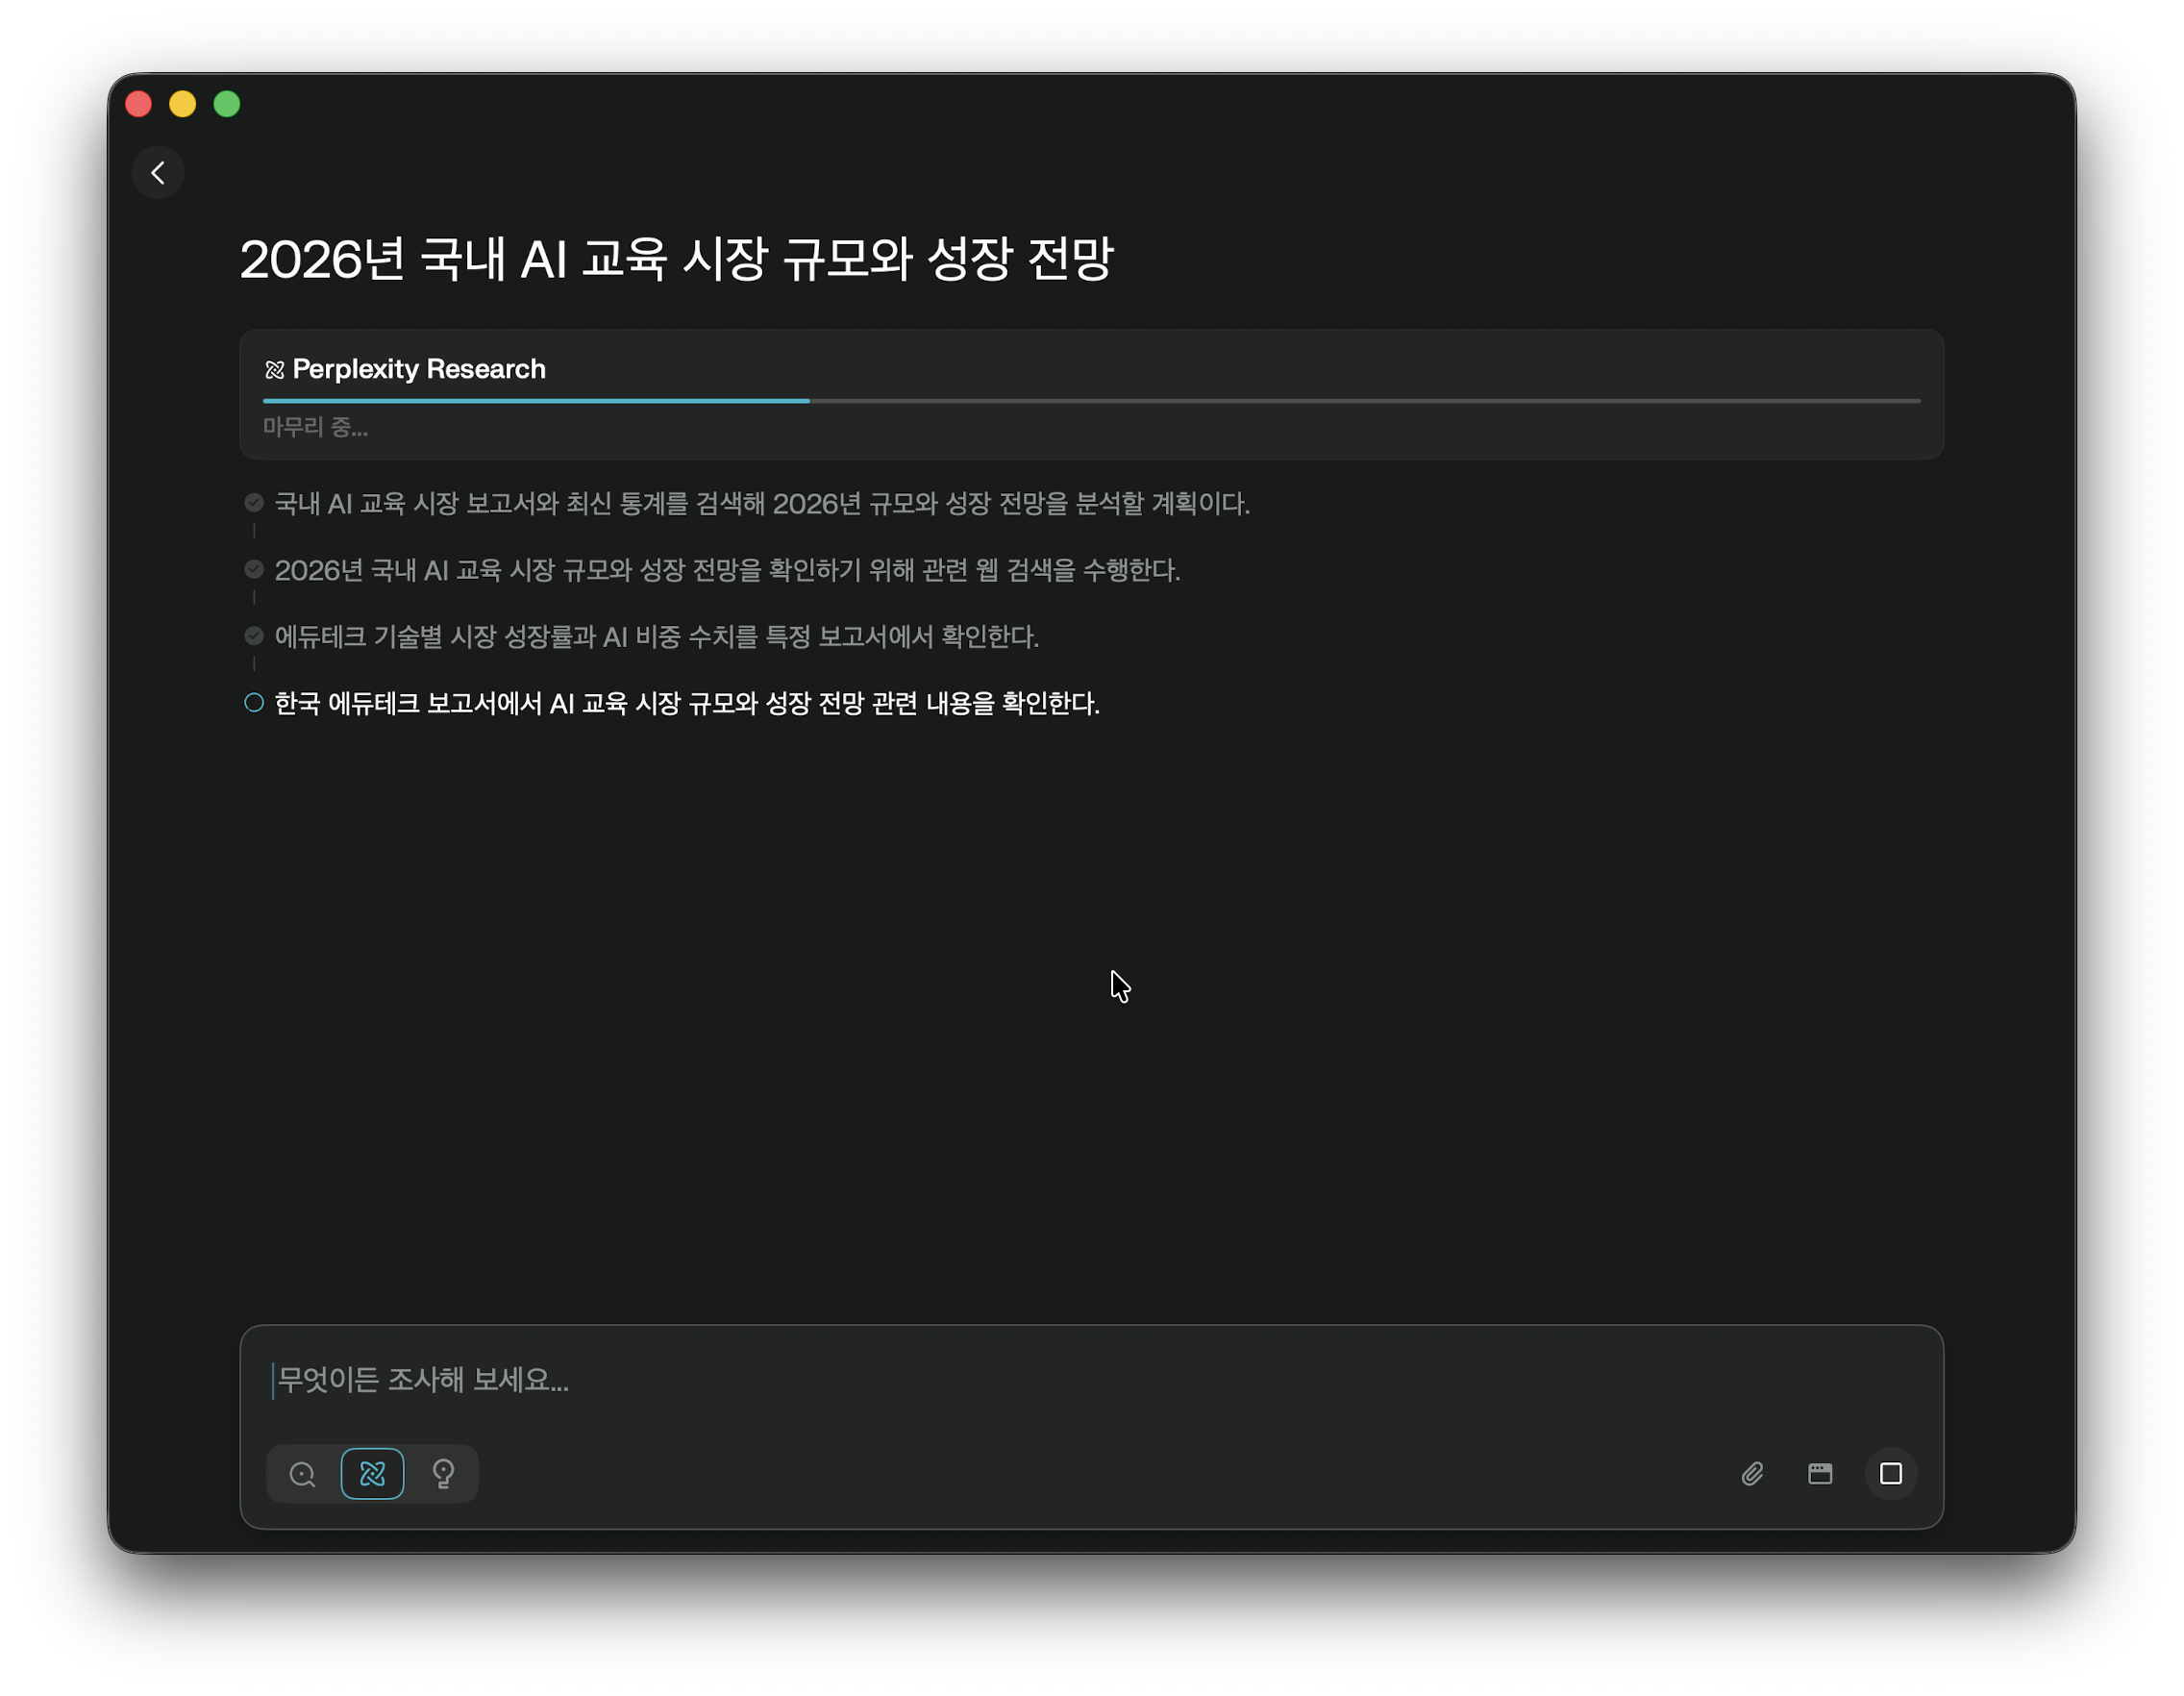The image size is (2184, 1696).
Task: Click the '마무리 중...' status text
Action: click(x=315, y=427)
